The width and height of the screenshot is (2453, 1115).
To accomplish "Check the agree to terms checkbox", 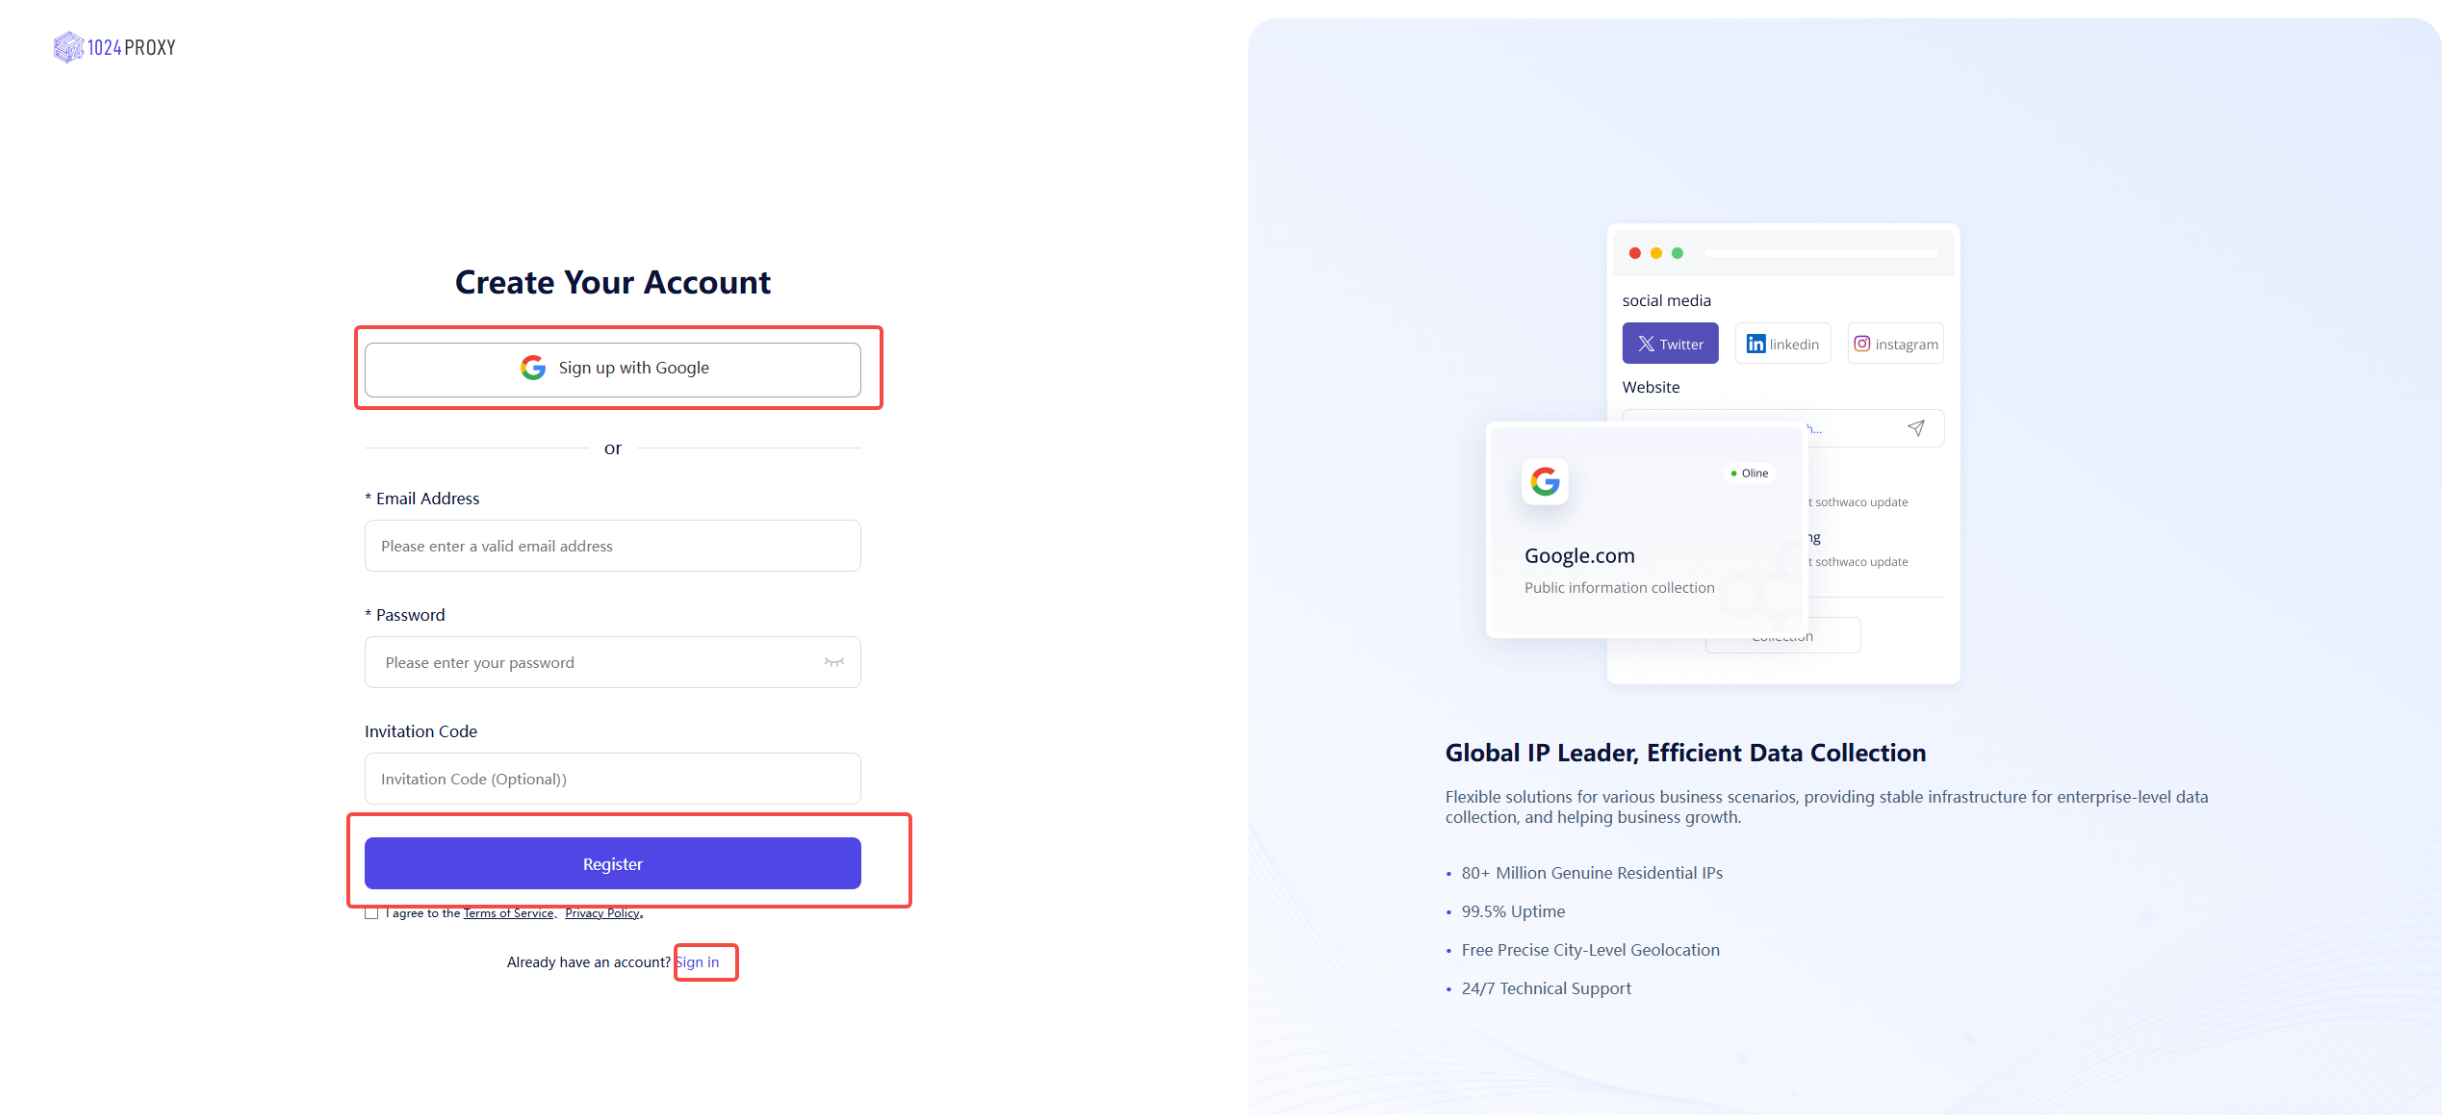I will 372,913.
